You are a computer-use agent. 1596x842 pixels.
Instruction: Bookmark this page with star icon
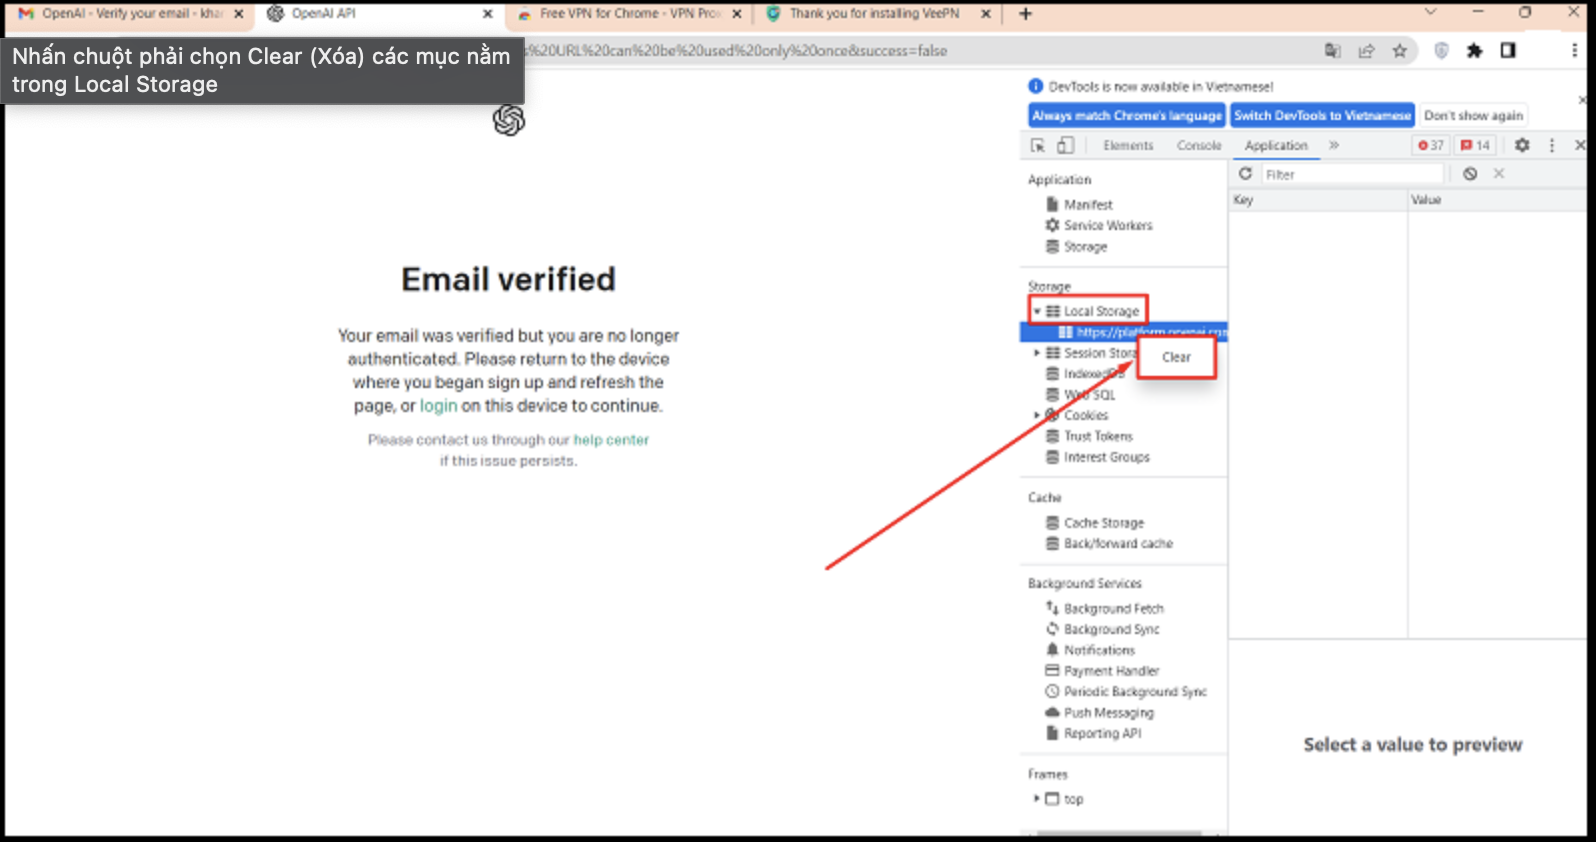(1400, 51)
